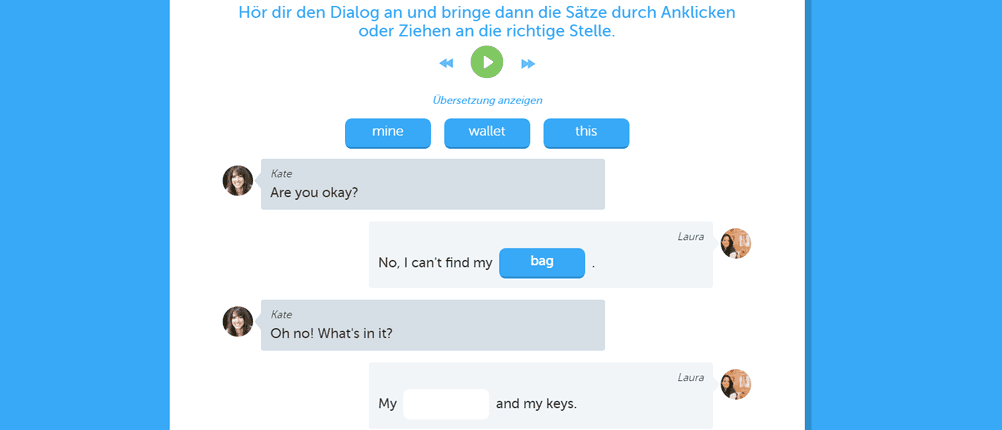The height and width of the screenshot is (430, 1002).
Task: Remove the placed 'bag' word tile
Action: pos(542,263)
